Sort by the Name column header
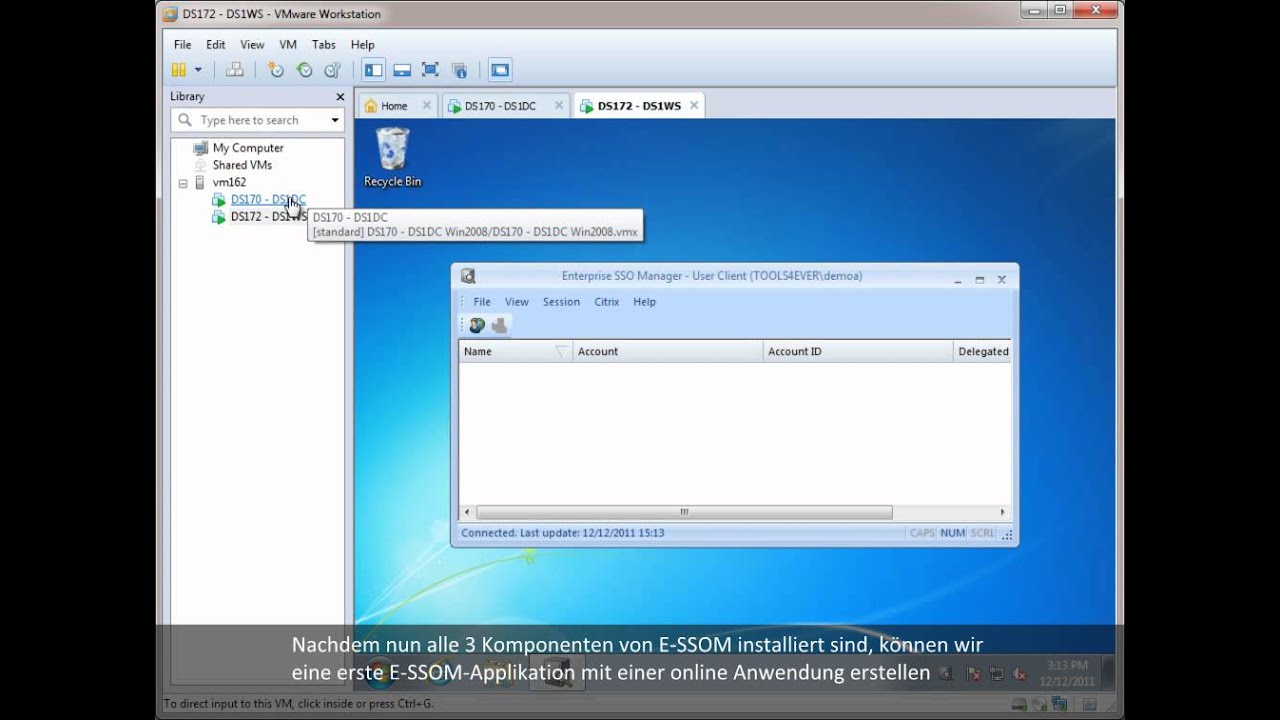The width and height of the screenshot is (1280, 720). pyautogui.click(x=516, y=351)
